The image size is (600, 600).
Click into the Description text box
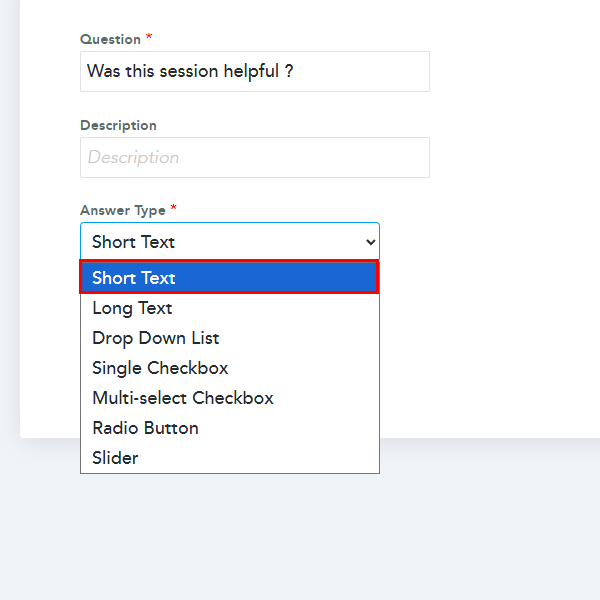254,158
